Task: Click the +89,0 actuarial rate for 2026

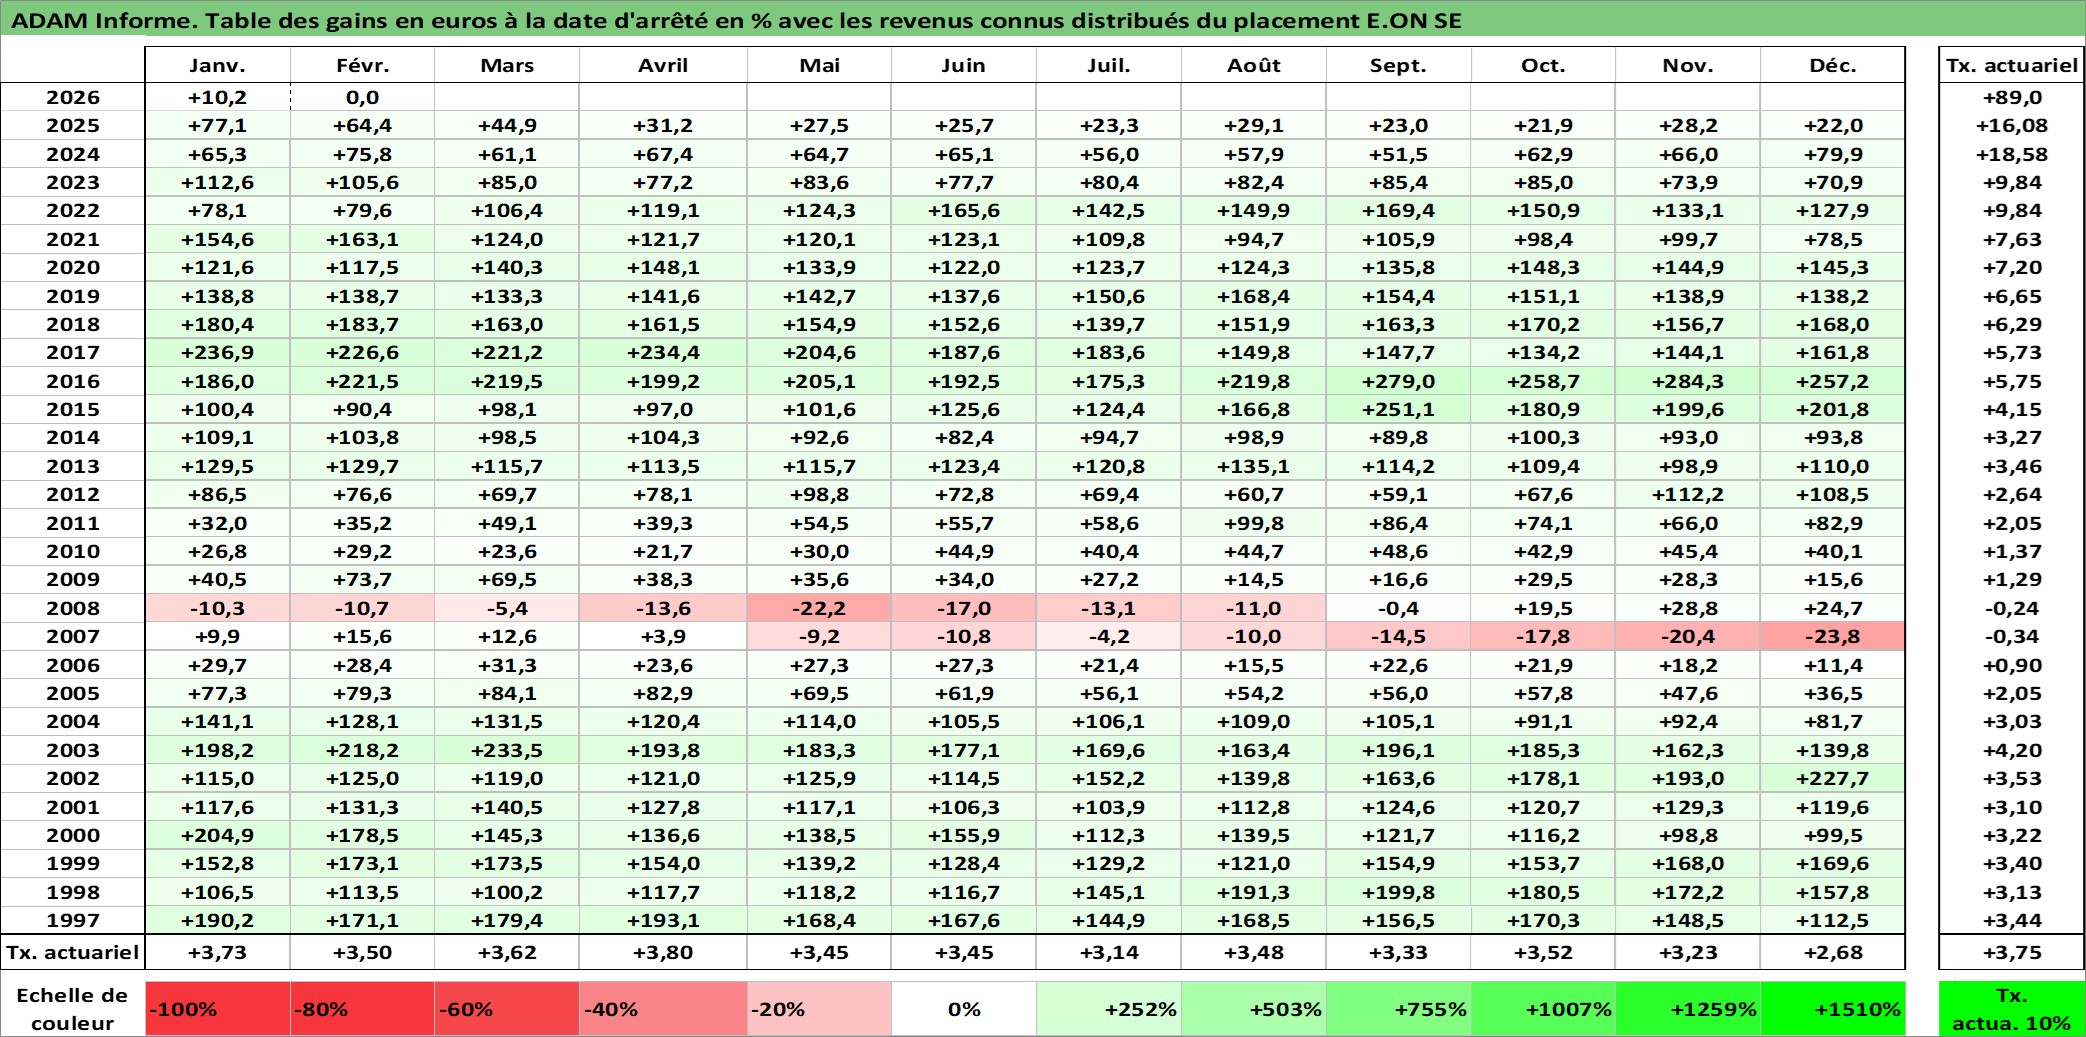Action: click(x=2012, y=97)
